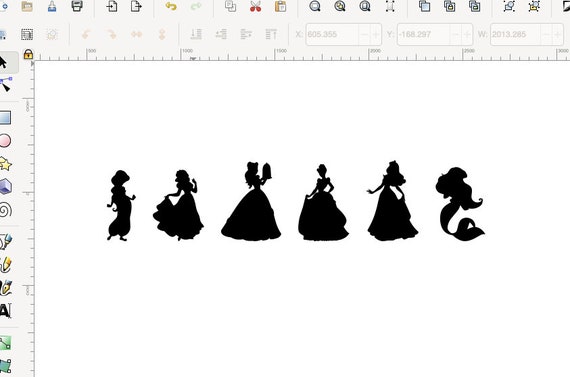This screenshot has height=377, width=570.
Task: Select the Mesh gradient tool
Action: [5, 366]
